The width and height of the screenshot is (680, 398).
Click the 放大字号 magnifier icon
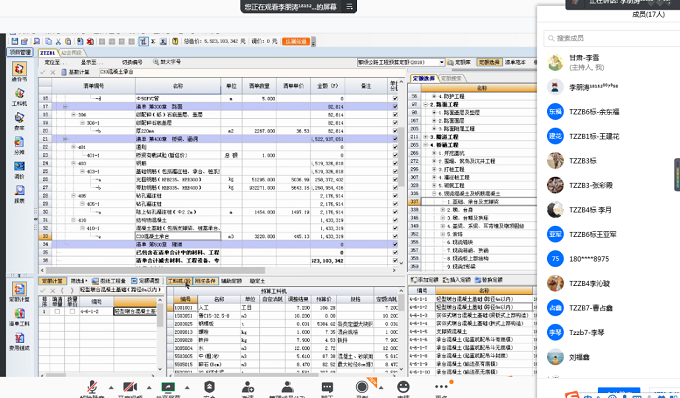156,62
